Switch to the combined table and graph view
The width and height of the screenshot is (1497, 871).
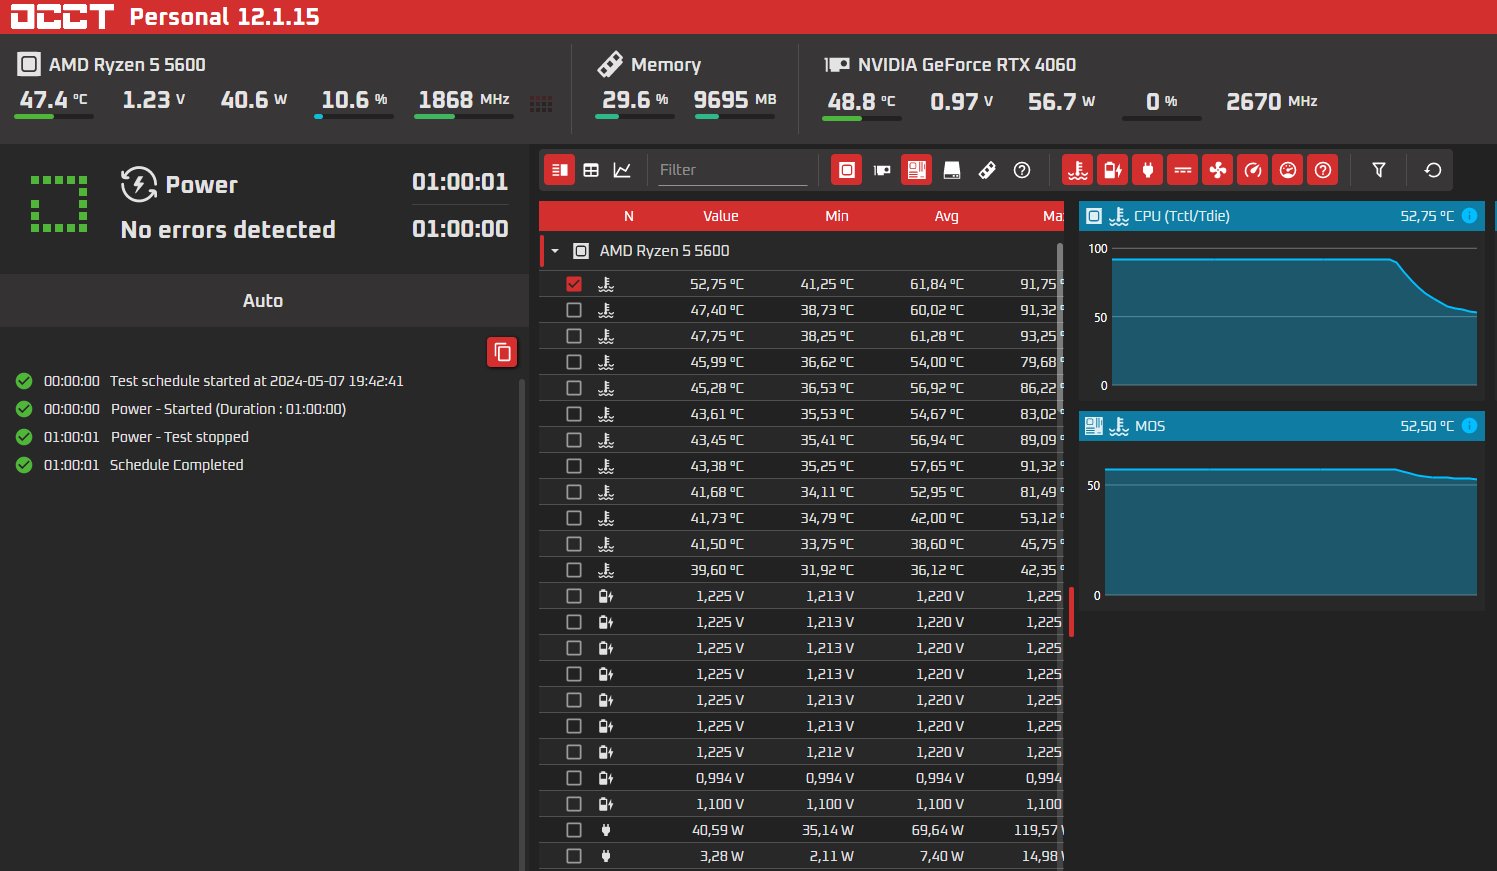(560, 170)
